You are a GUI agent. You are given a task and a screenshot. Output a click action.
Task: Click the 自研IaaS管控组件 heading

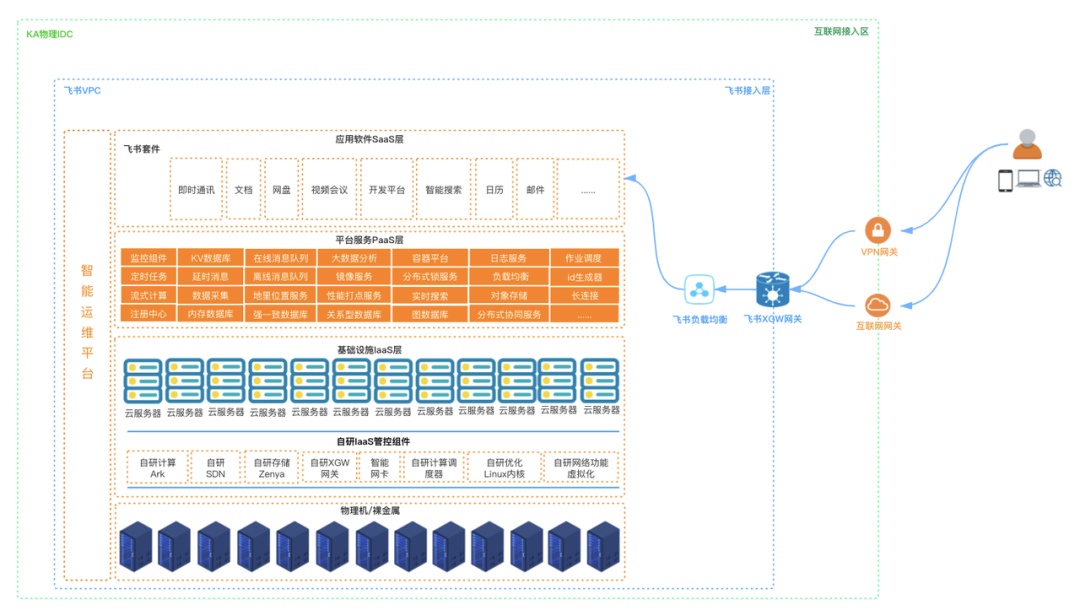click(373, 441)
